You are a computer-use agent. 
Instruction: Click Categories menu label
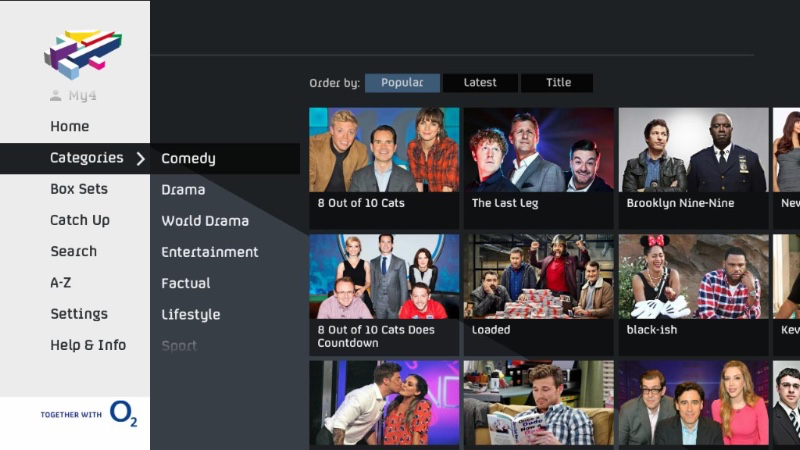(x=87, y=158)
